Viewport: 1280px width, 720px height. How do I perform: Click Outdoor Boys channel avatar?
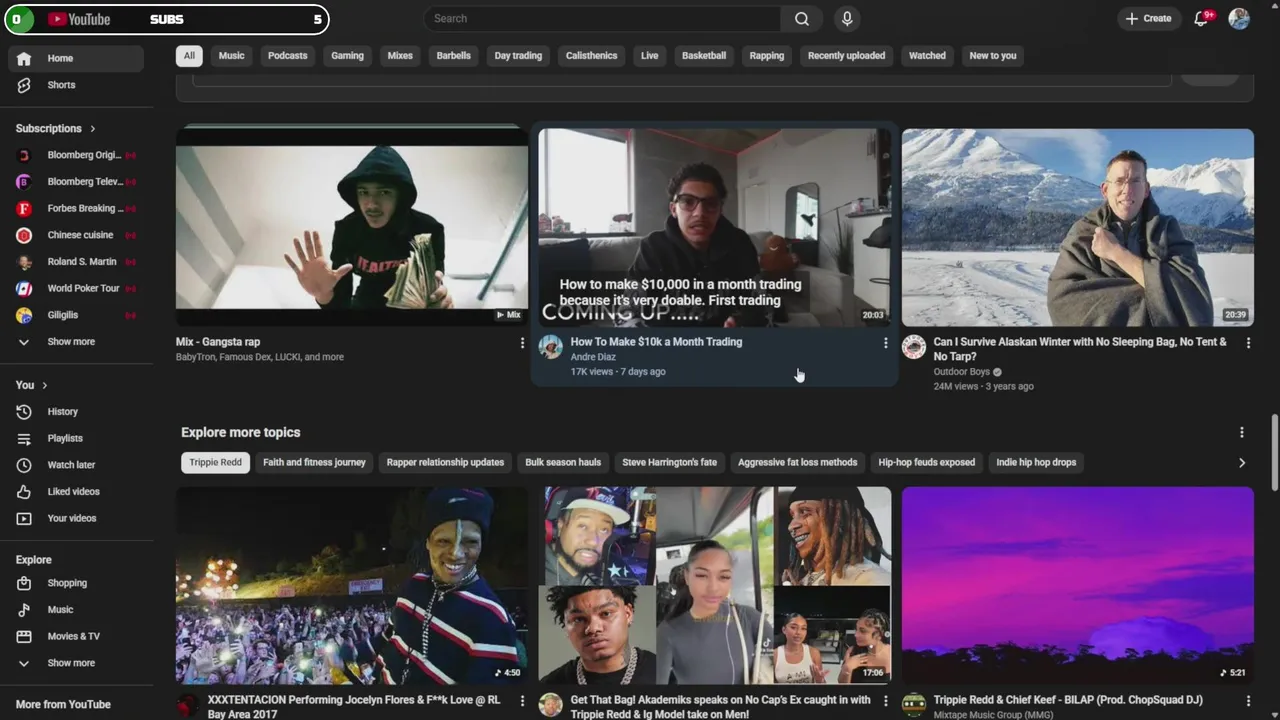click(x=914, y=347)
